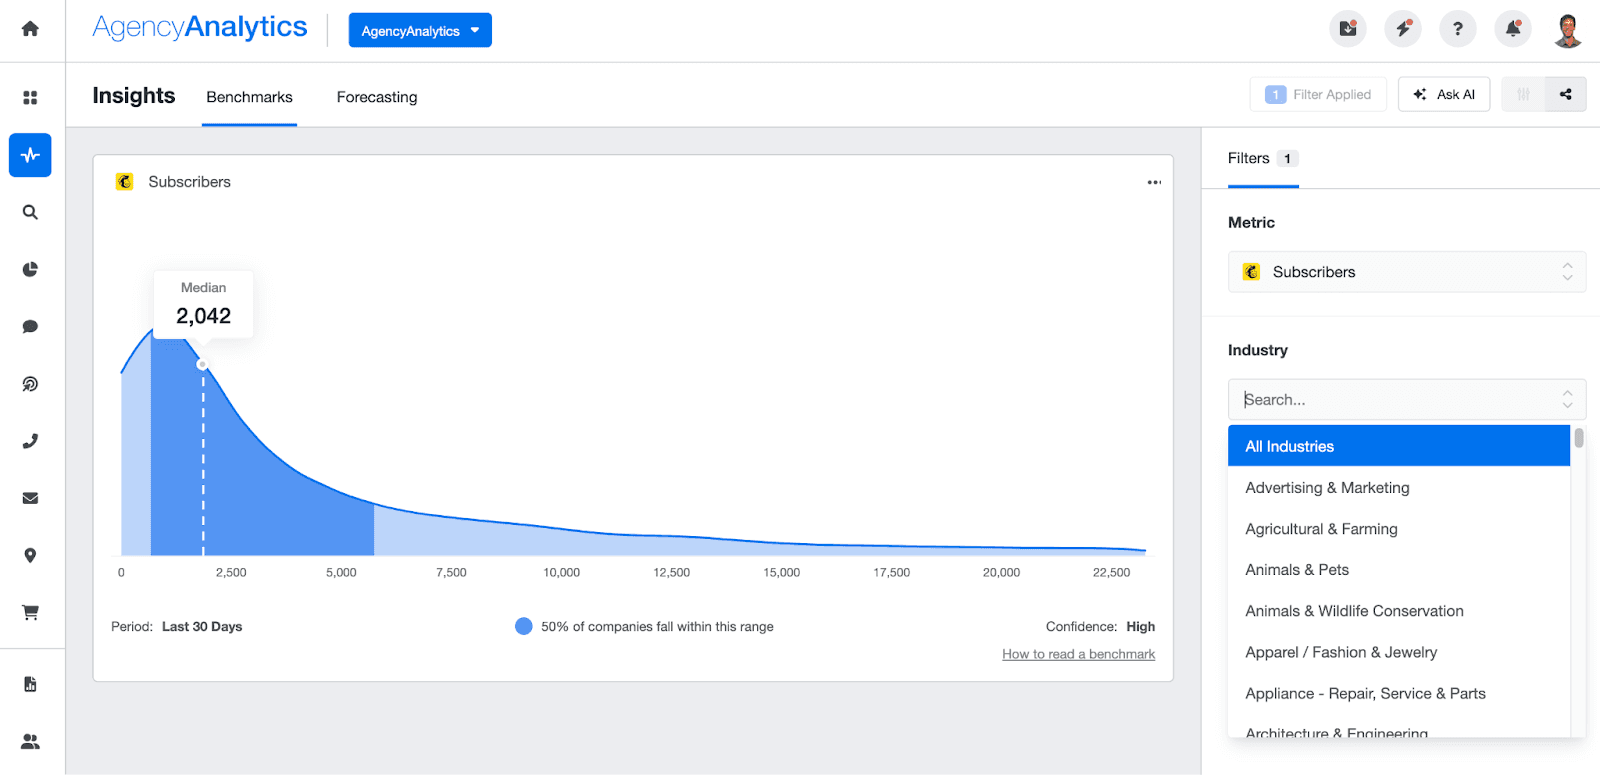The height and width of the screenshot is (775, 1600).
Task: Click the median marker point on the chart
Action: [203, 365]
